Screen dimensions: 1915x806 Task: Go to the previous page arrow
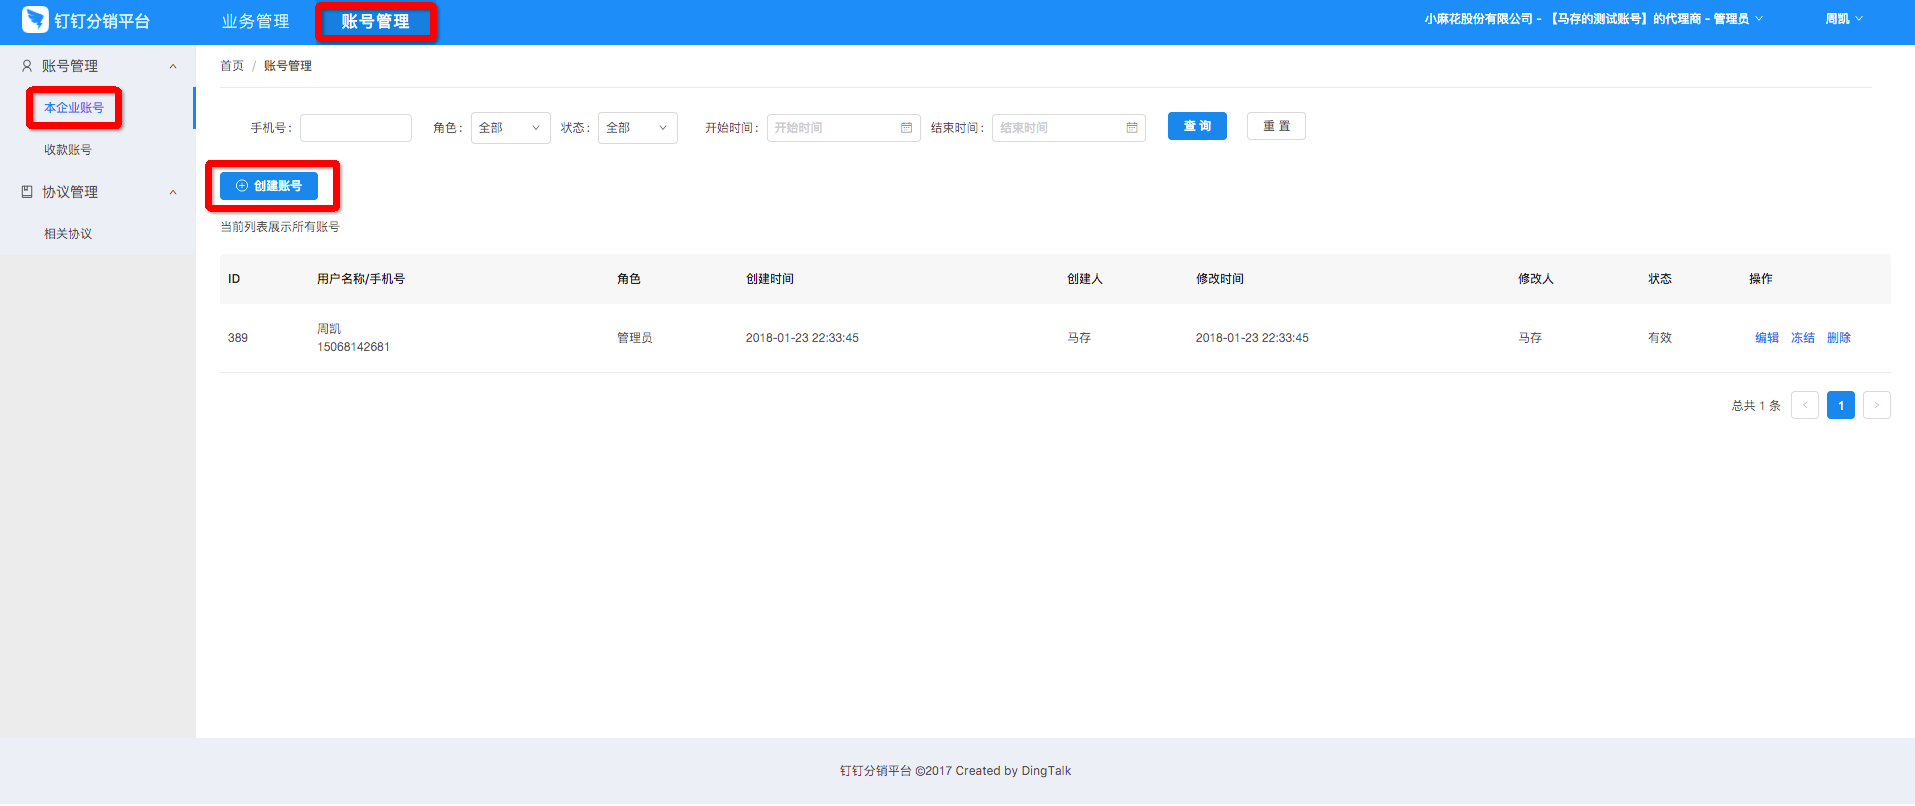click(1805, 405)
